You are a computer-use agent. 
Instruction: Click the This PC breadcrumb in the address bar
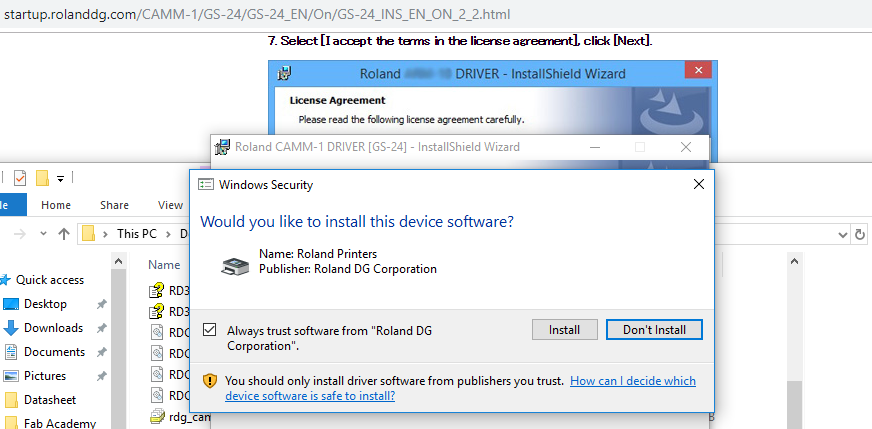point(136,234)
